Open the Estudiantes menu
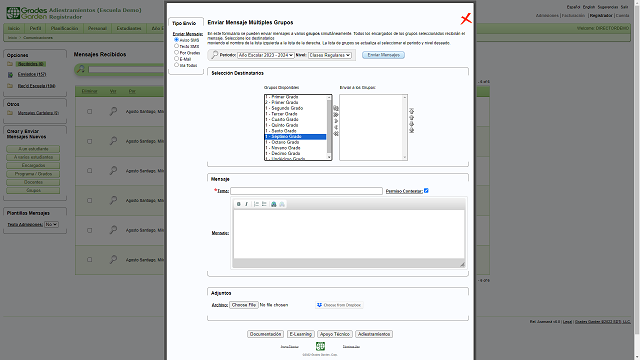This screenshot has width=640, height=360. (x=129, y=29)
